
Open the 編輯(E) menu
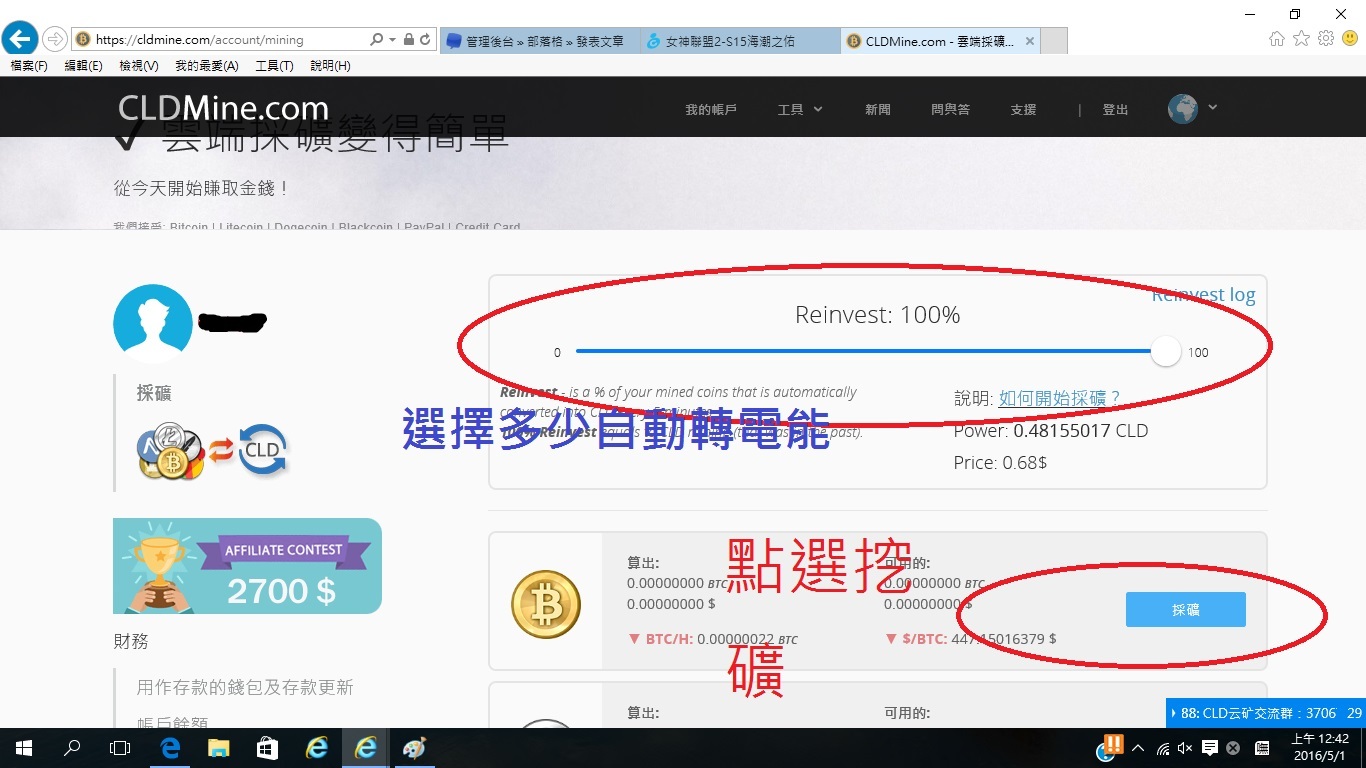[x=83, y=66]
